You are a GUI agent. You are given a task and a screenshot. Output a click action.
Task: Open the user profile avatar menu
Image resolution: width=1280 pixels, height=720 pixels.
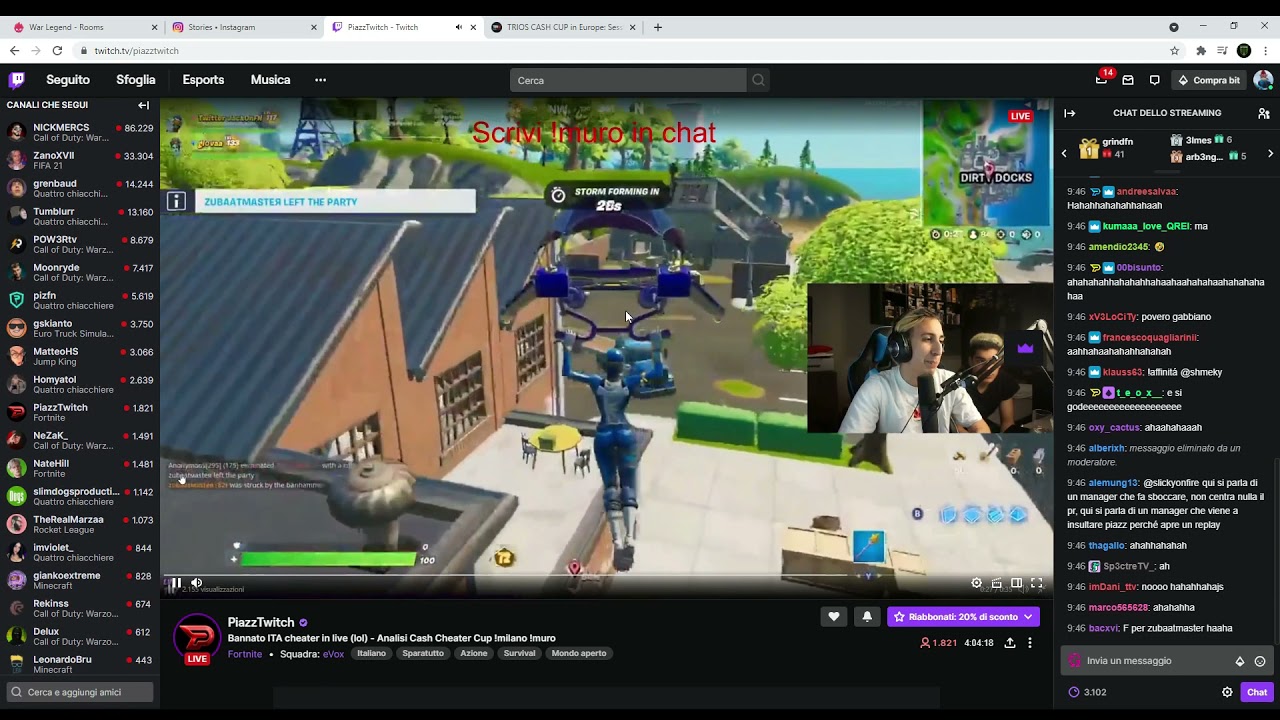tap(1263, 80)
